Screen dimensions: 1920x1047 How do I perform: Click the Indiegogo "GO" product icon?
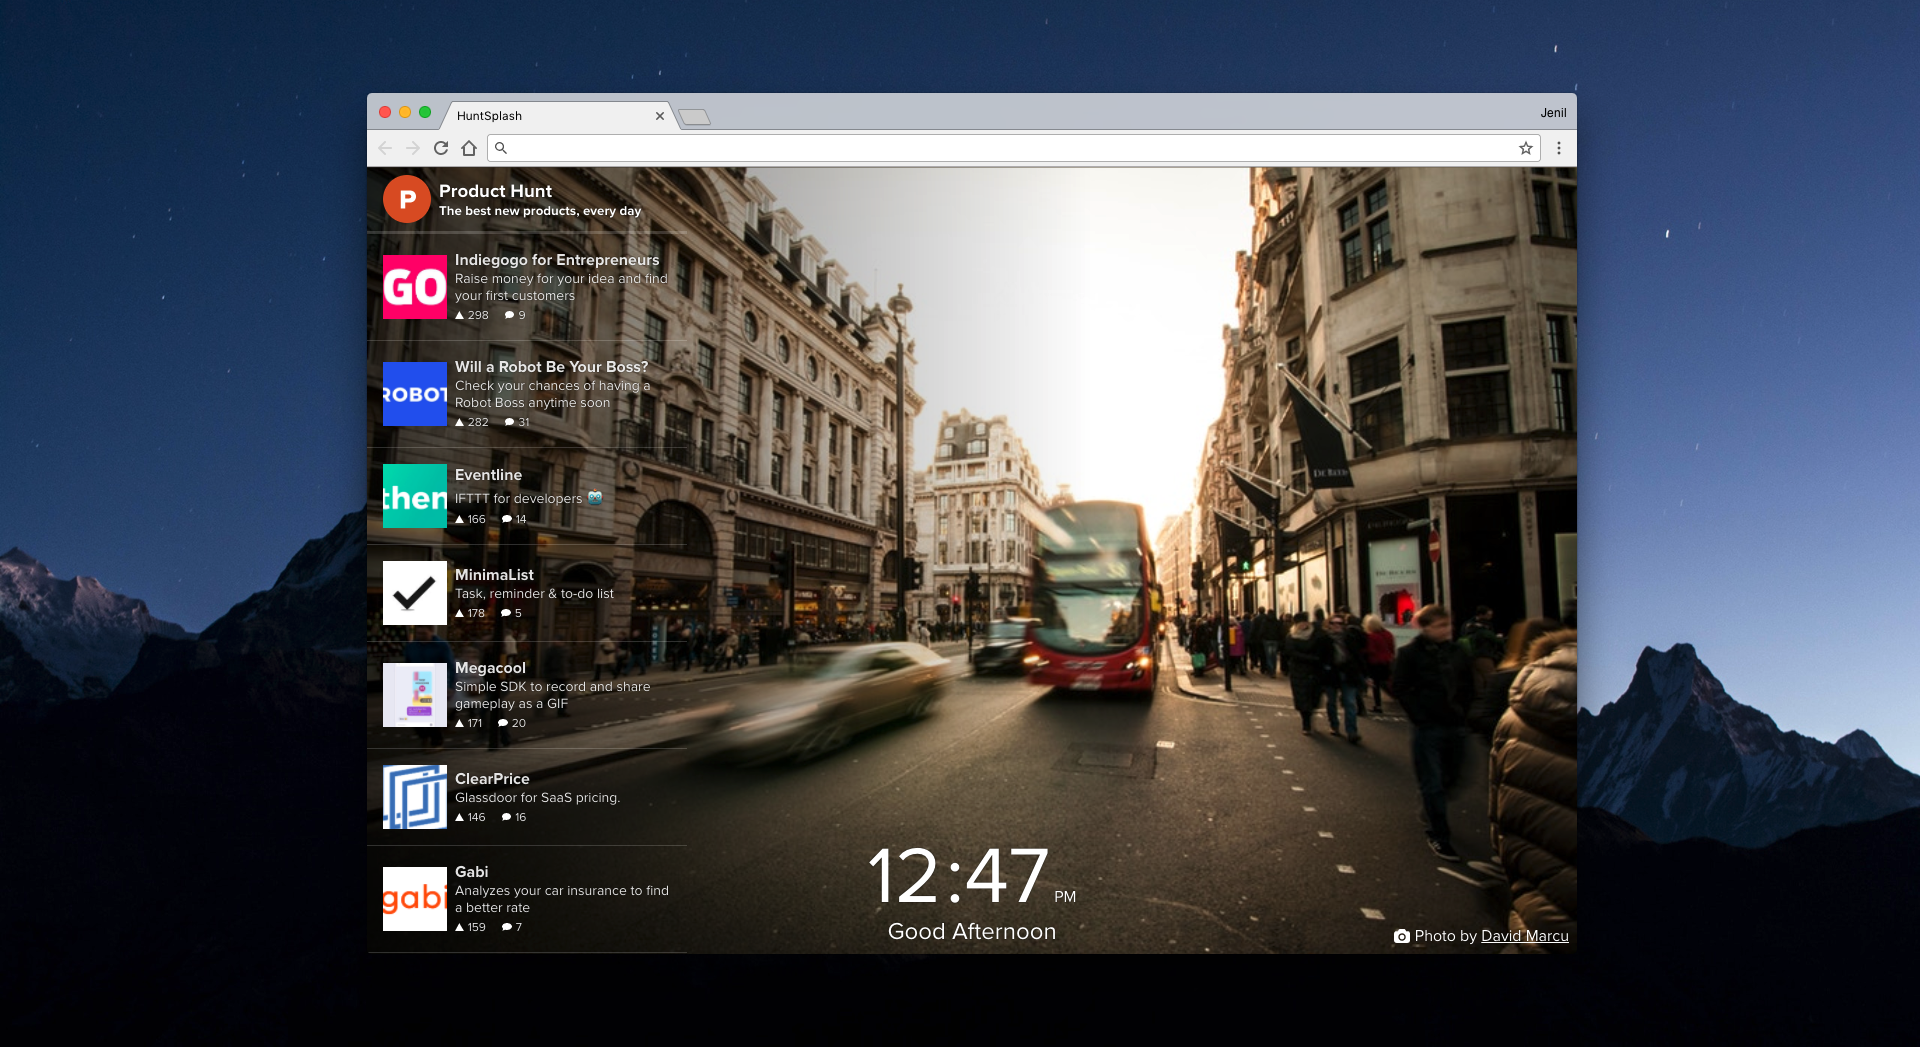[x=414, y=288]
